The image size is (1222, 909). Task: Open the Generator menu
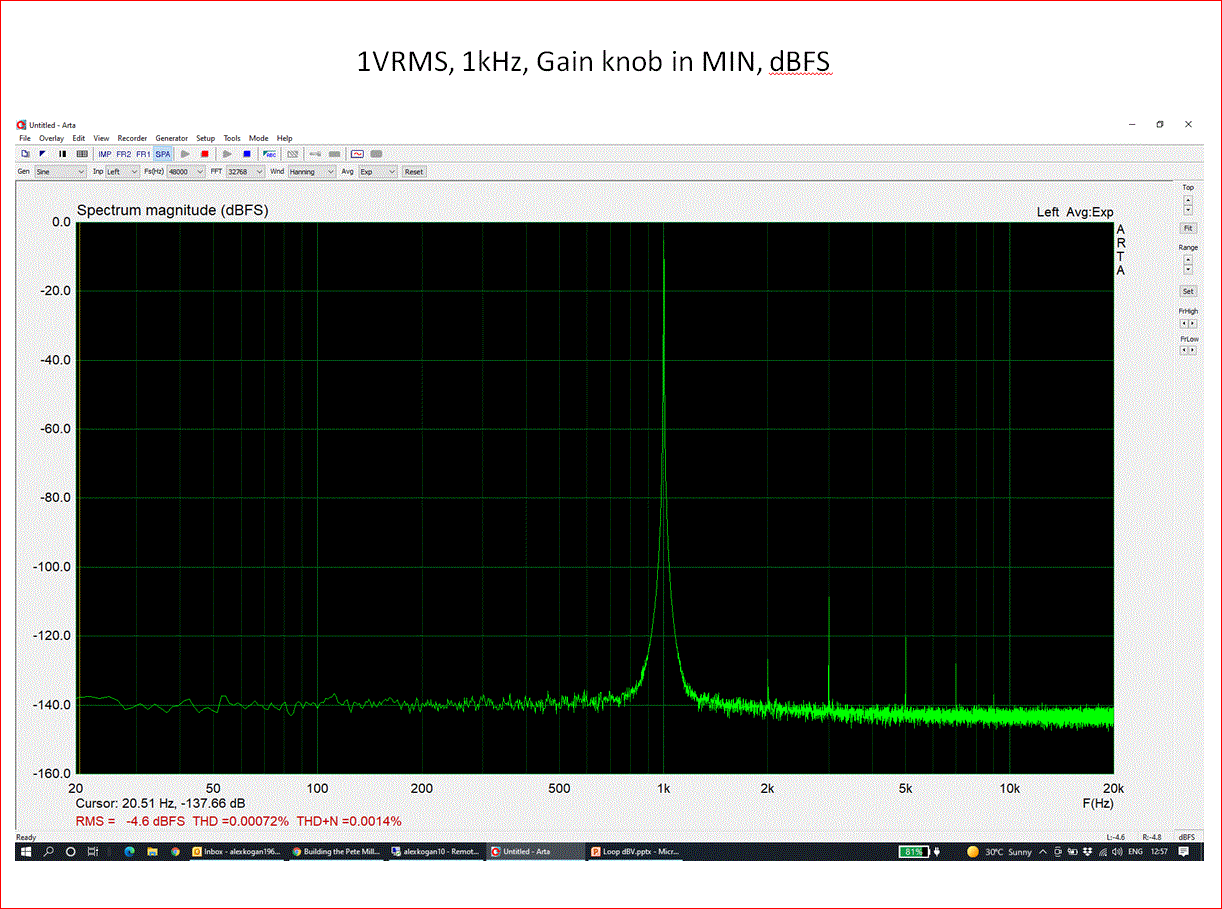171,138
